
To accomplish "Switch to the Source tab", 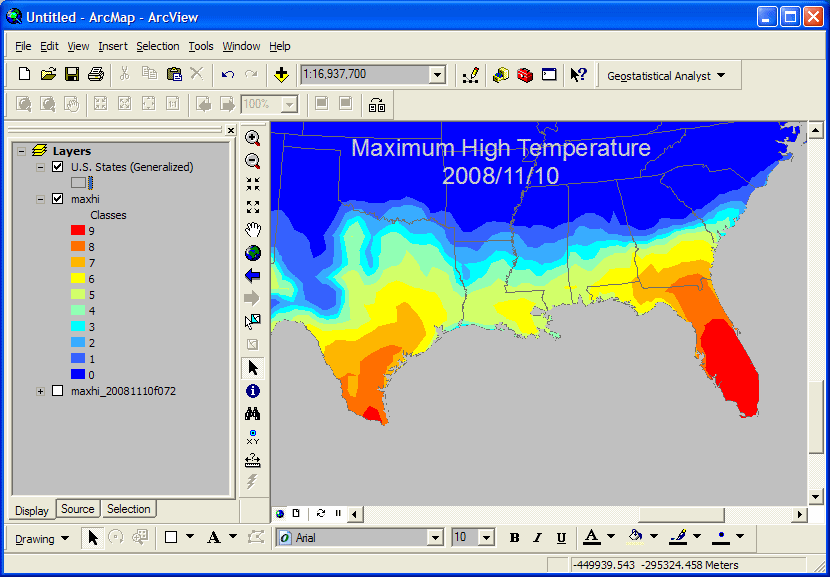I will click(x=78, y=509).
